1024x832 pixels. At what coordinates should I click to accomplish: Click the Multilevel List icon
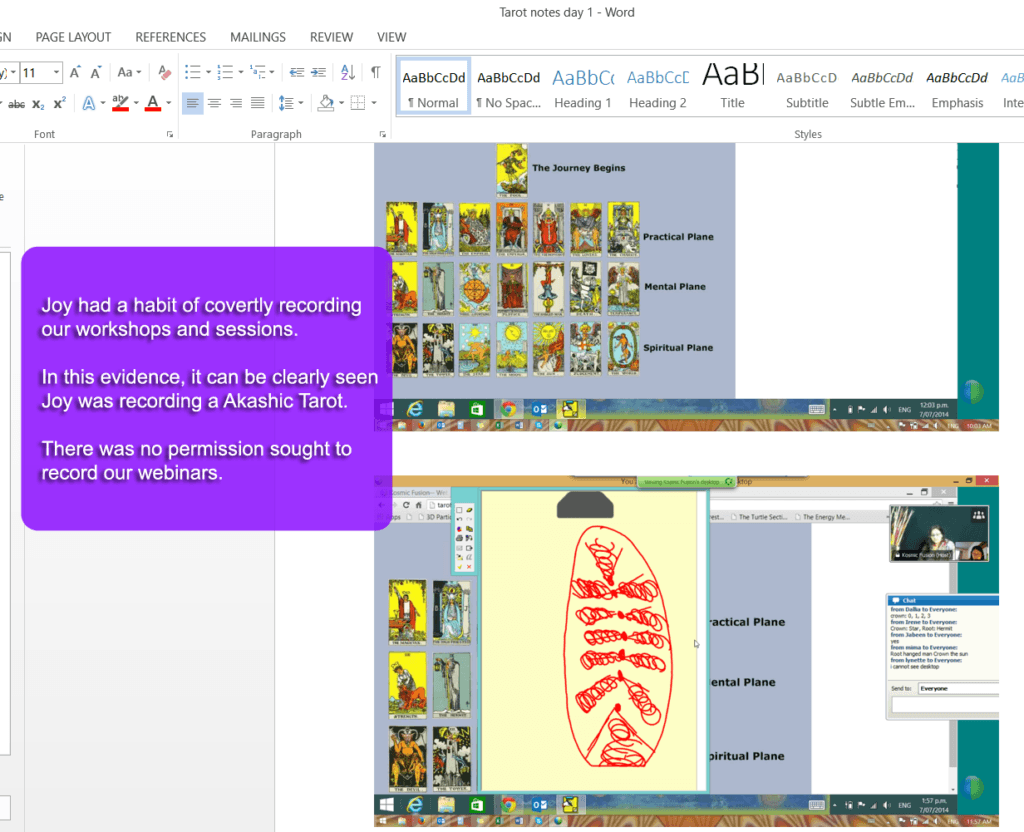click(257, 72)
